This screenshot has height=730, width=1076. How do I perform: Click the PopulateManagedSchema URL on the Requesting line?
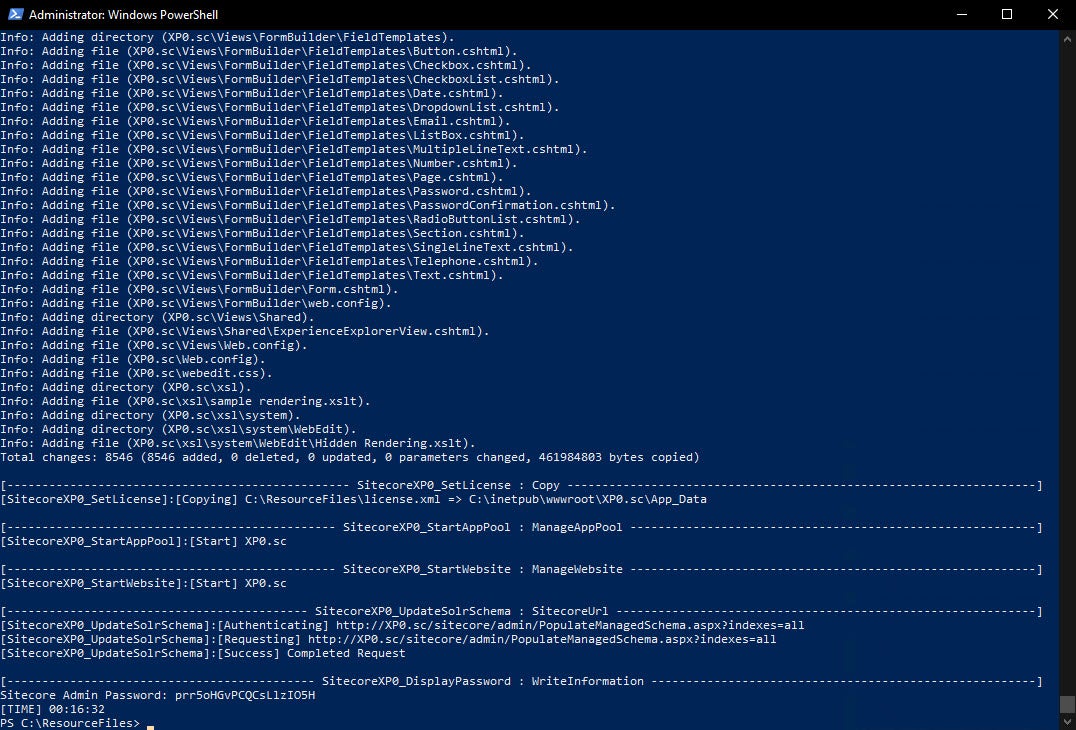pyautogui.click(x=541, y=639)
